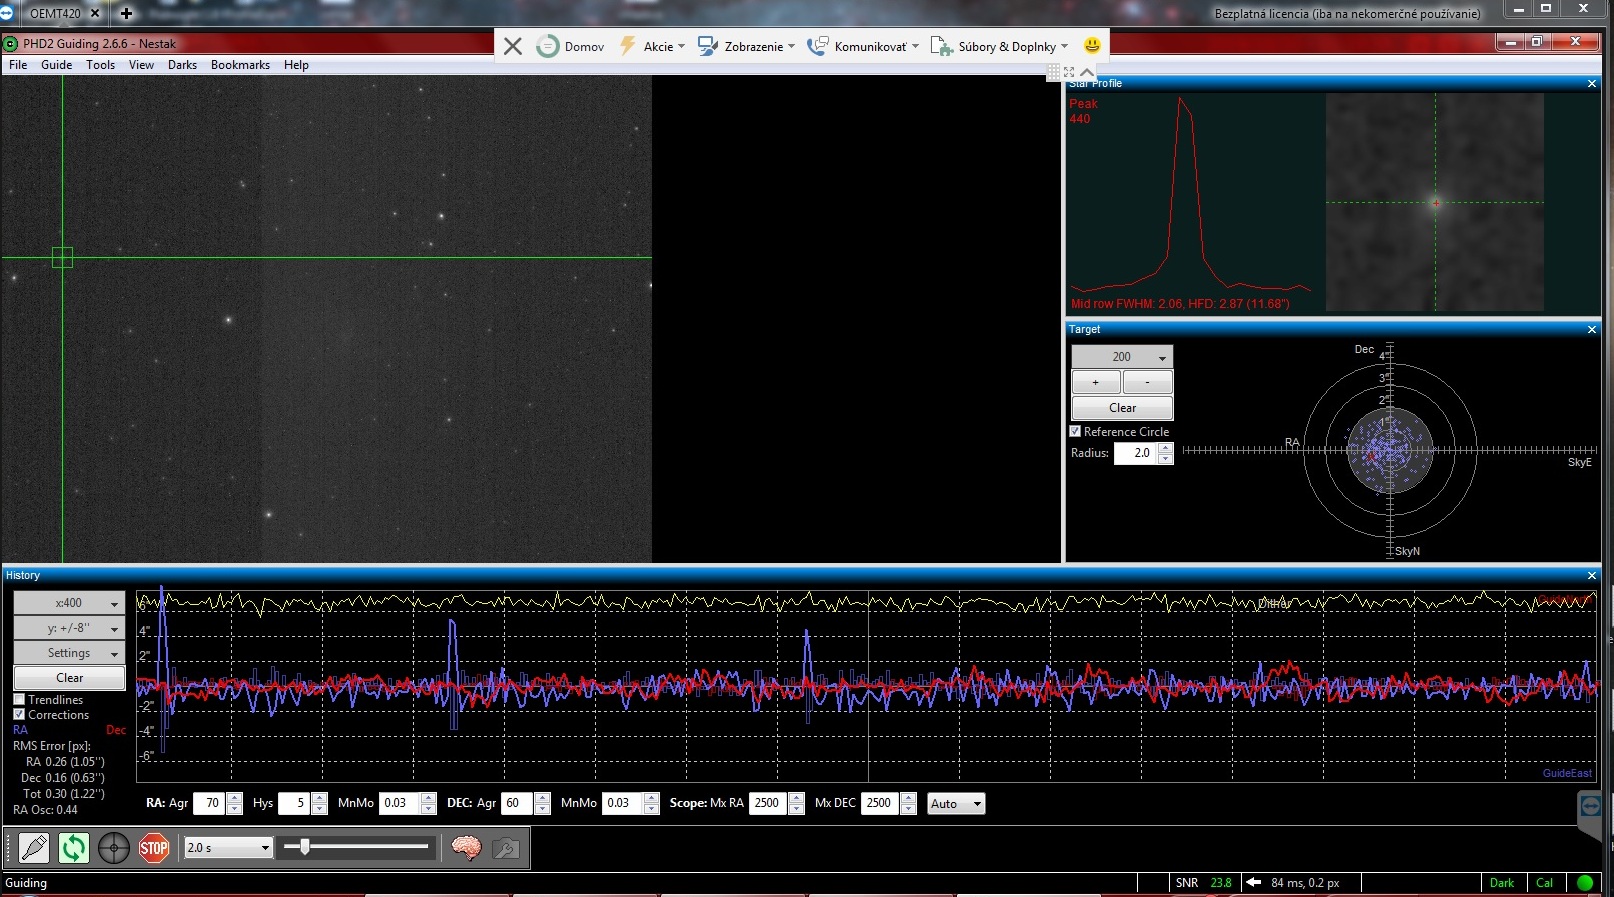Open the Brain advanced settings icon
Screen dimensions: 1614x897
(466, 848)
